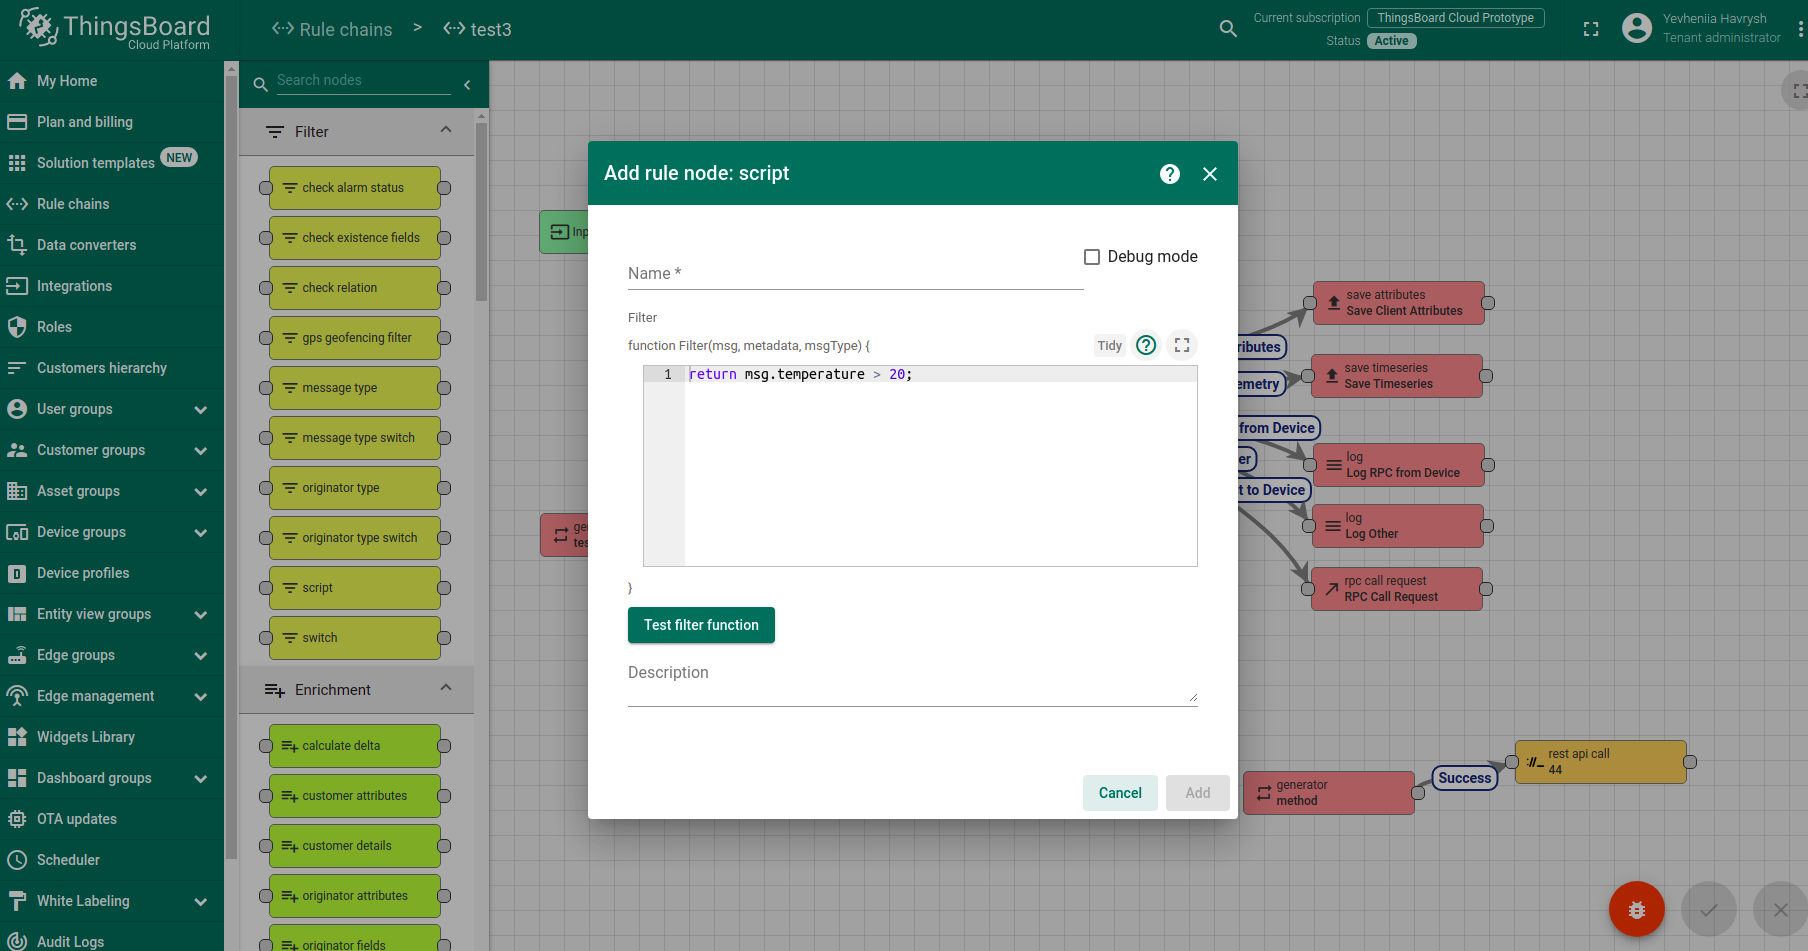
Task: Open Widgets Library from sidebar
Action: (112, 737)
